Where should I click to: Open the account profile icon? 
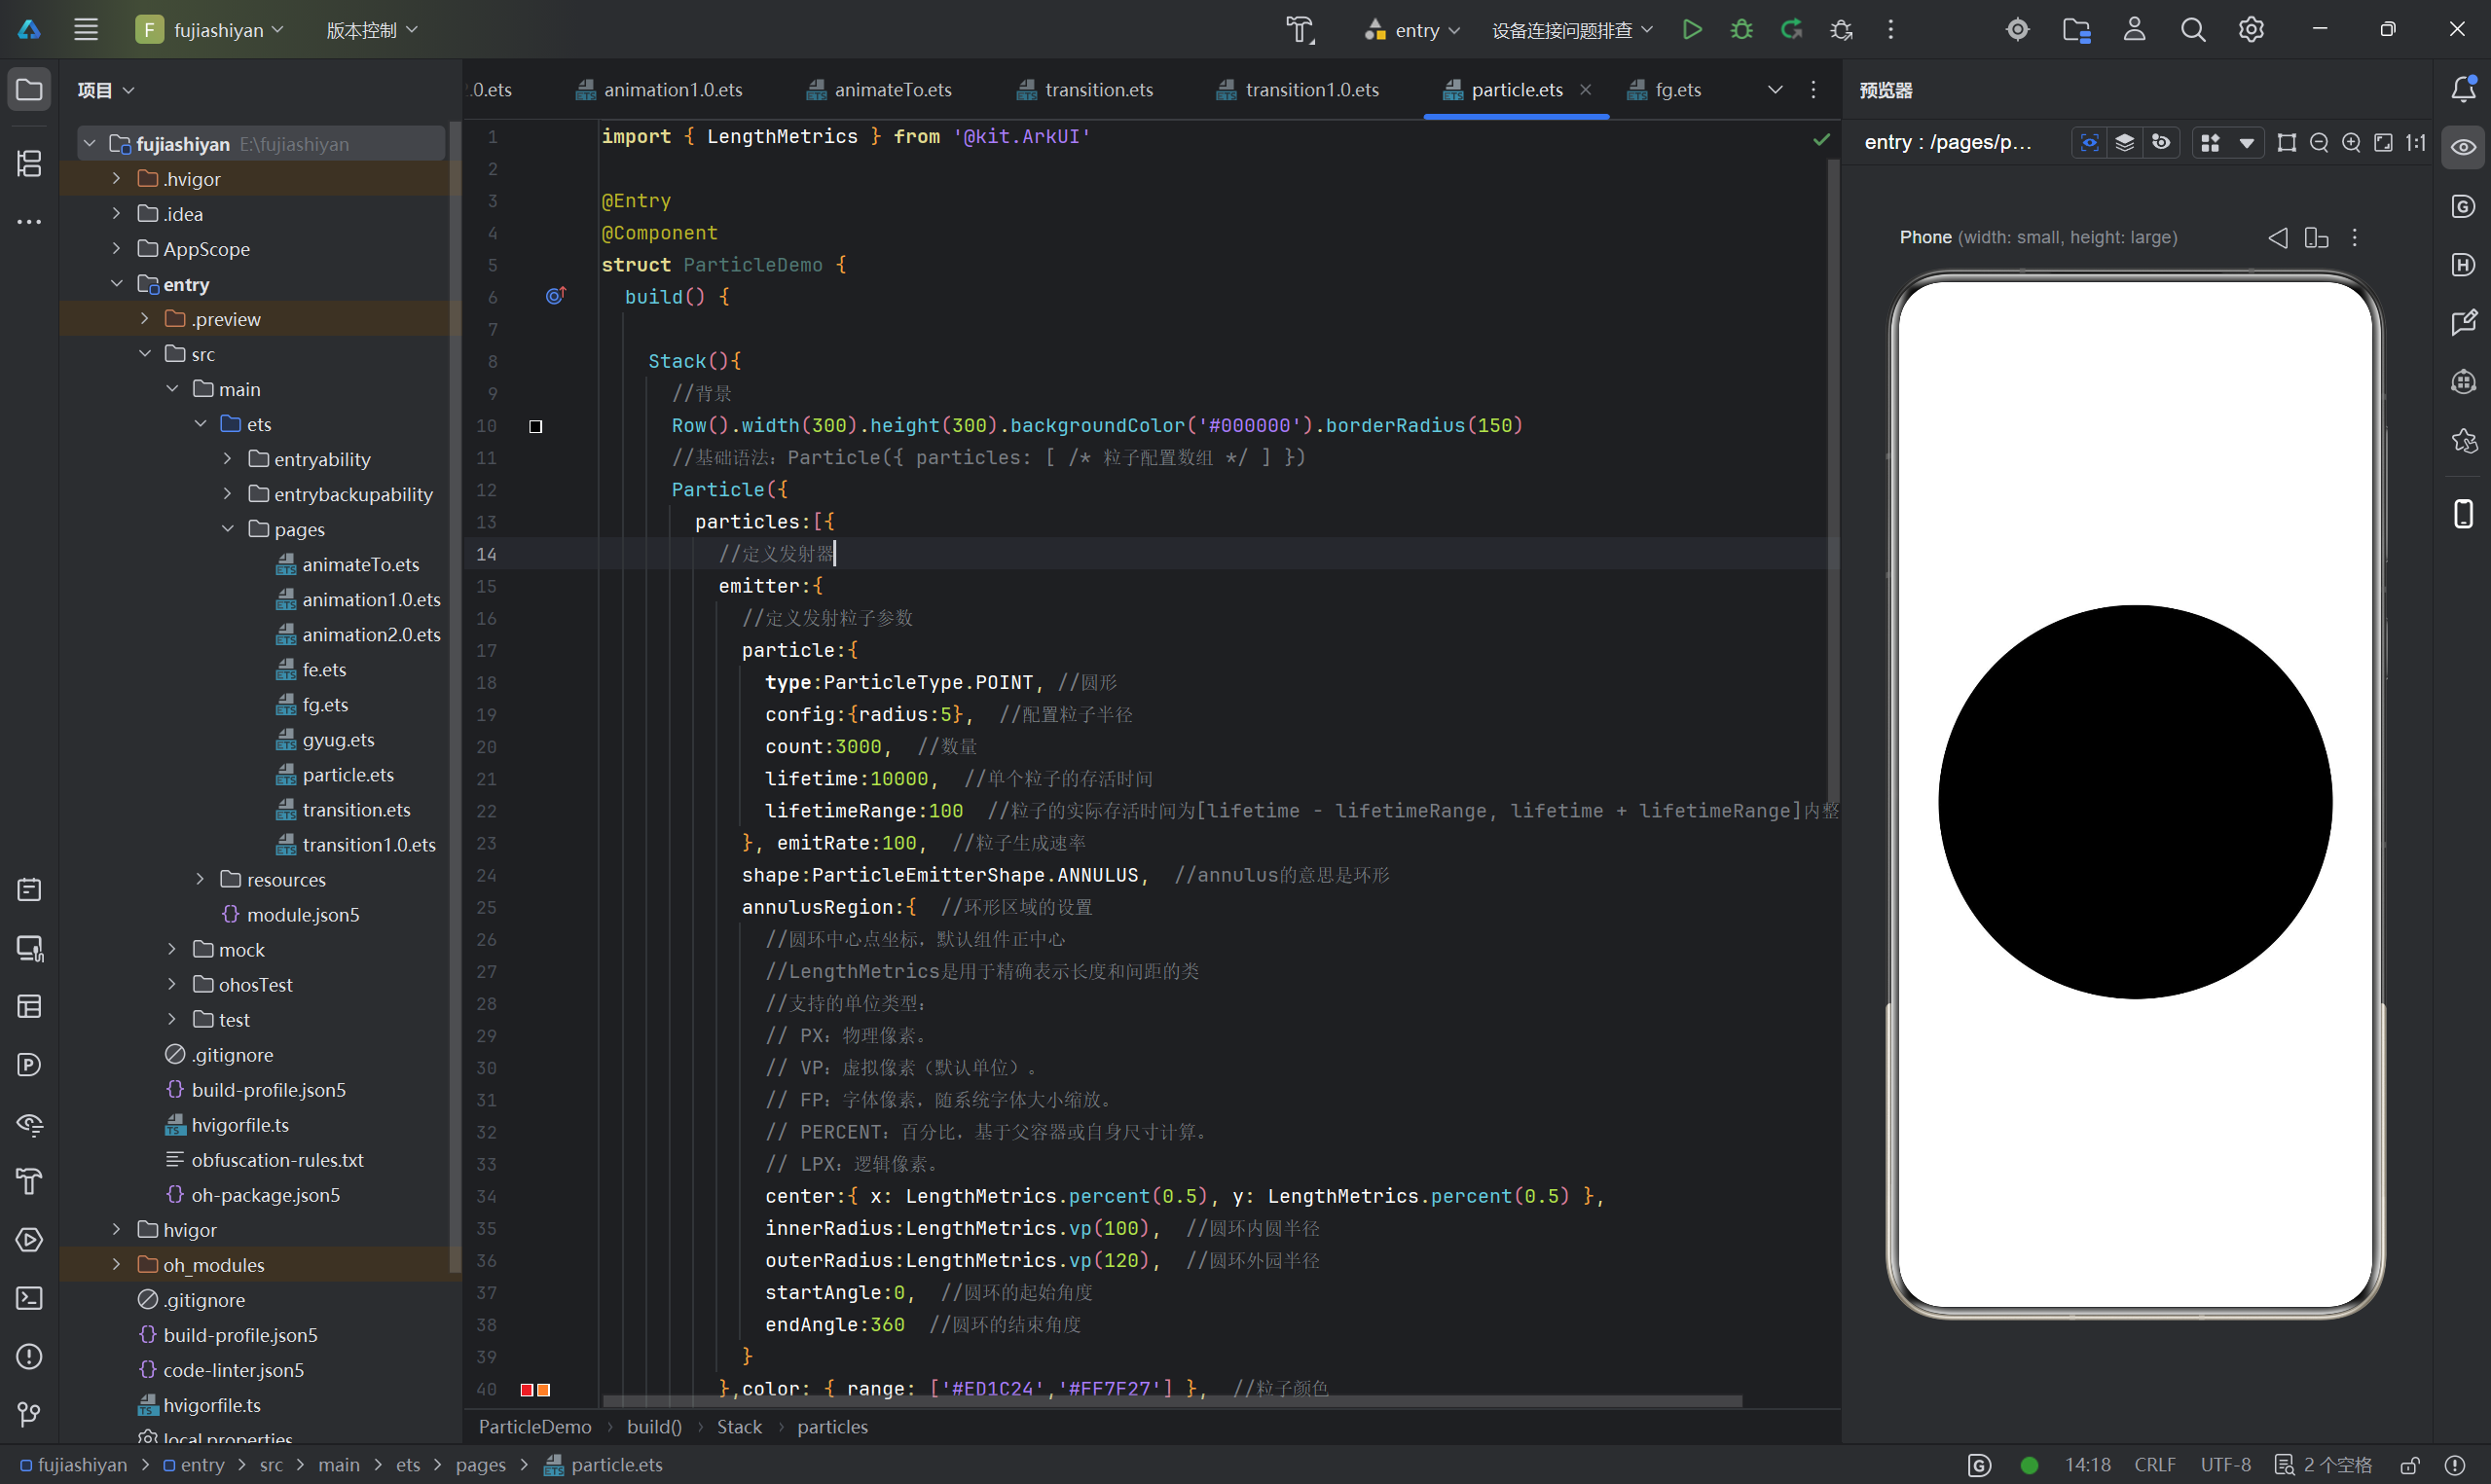tap(2134, 30)
